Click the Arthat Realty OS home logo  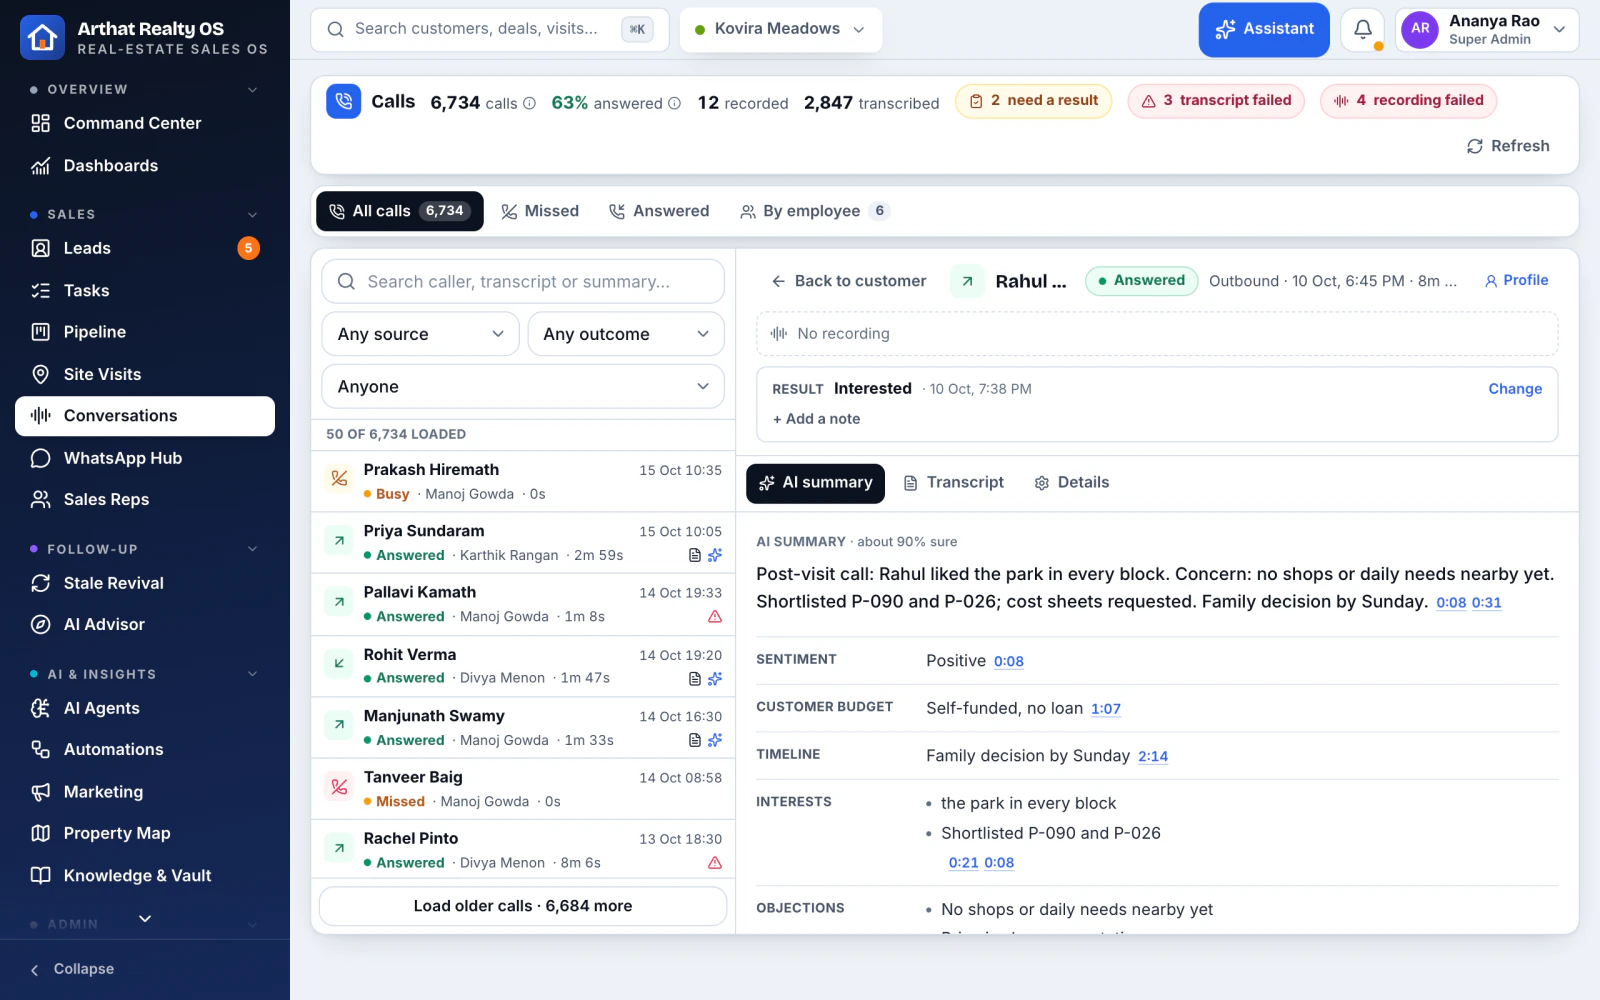pyautogui.click(x=42, y=38)
